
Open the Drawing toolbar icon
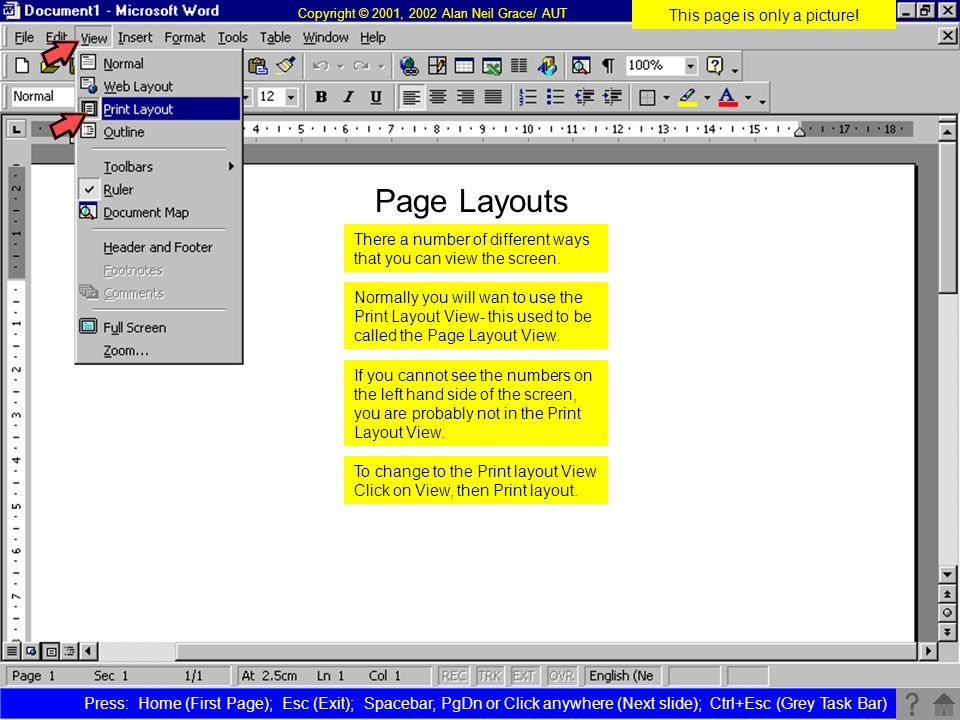point(547,66)
